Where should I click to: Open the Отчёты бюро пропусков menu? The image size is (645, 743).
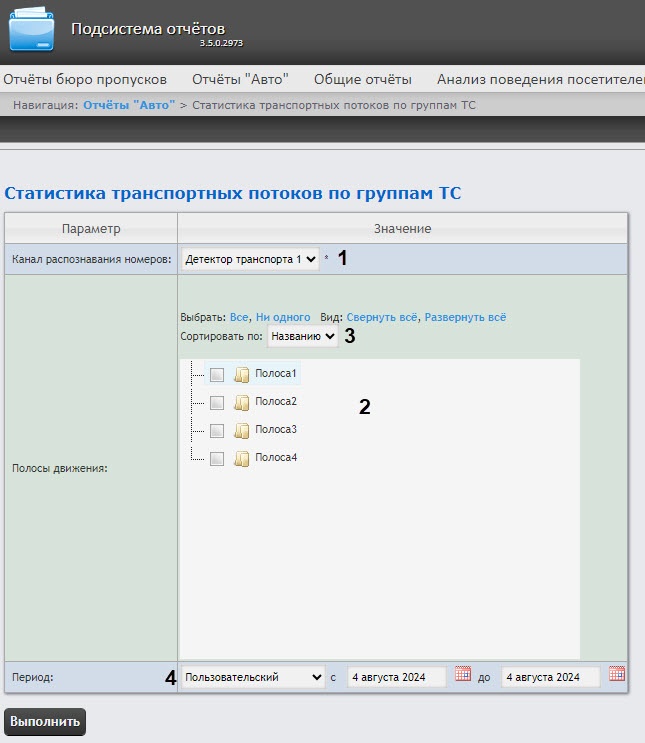click(x=85, y=79)
